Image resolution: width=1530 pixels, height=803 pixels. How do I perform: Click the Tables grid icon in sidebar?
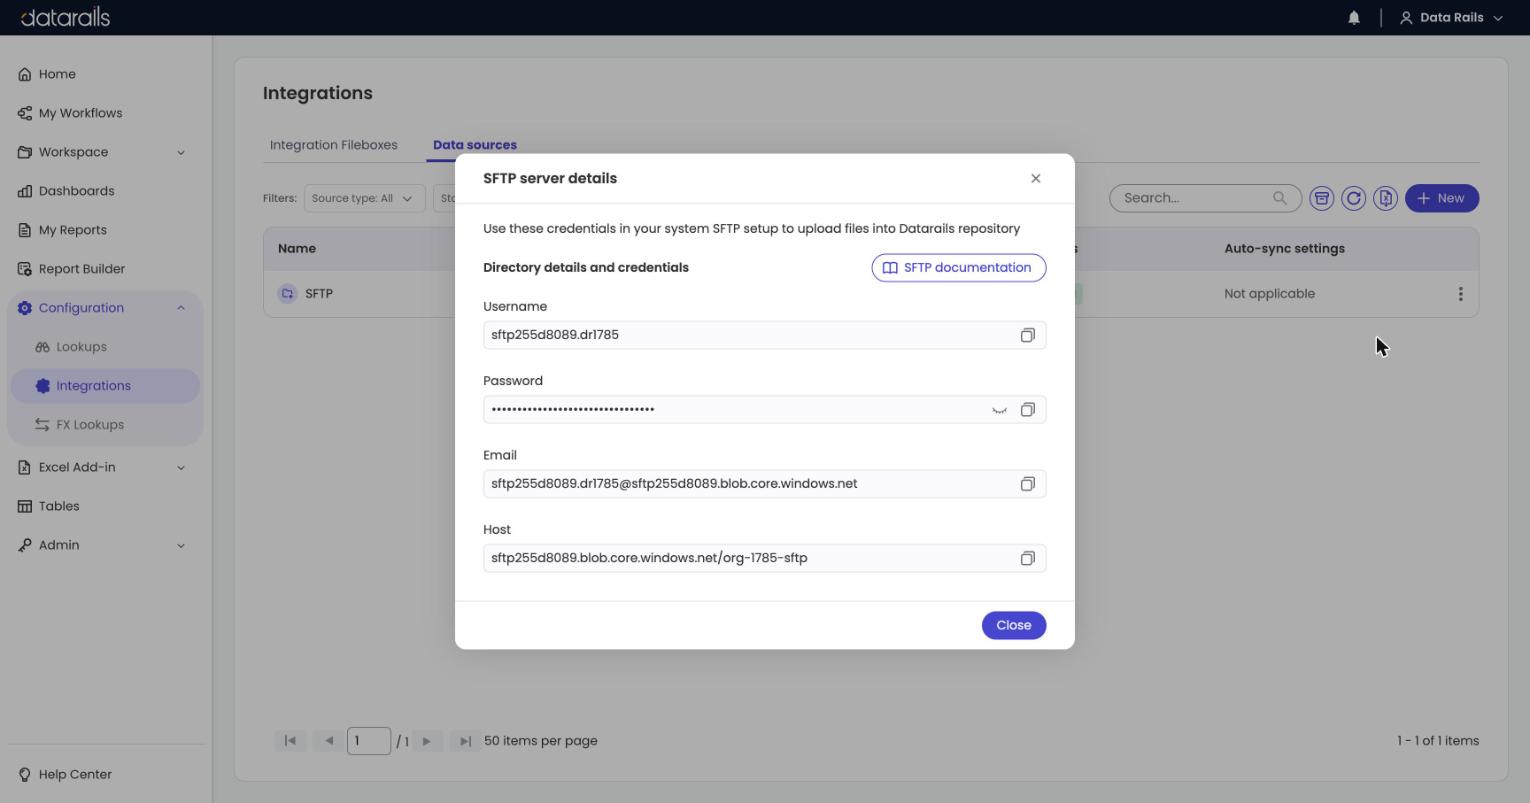(x=25, y=506)
